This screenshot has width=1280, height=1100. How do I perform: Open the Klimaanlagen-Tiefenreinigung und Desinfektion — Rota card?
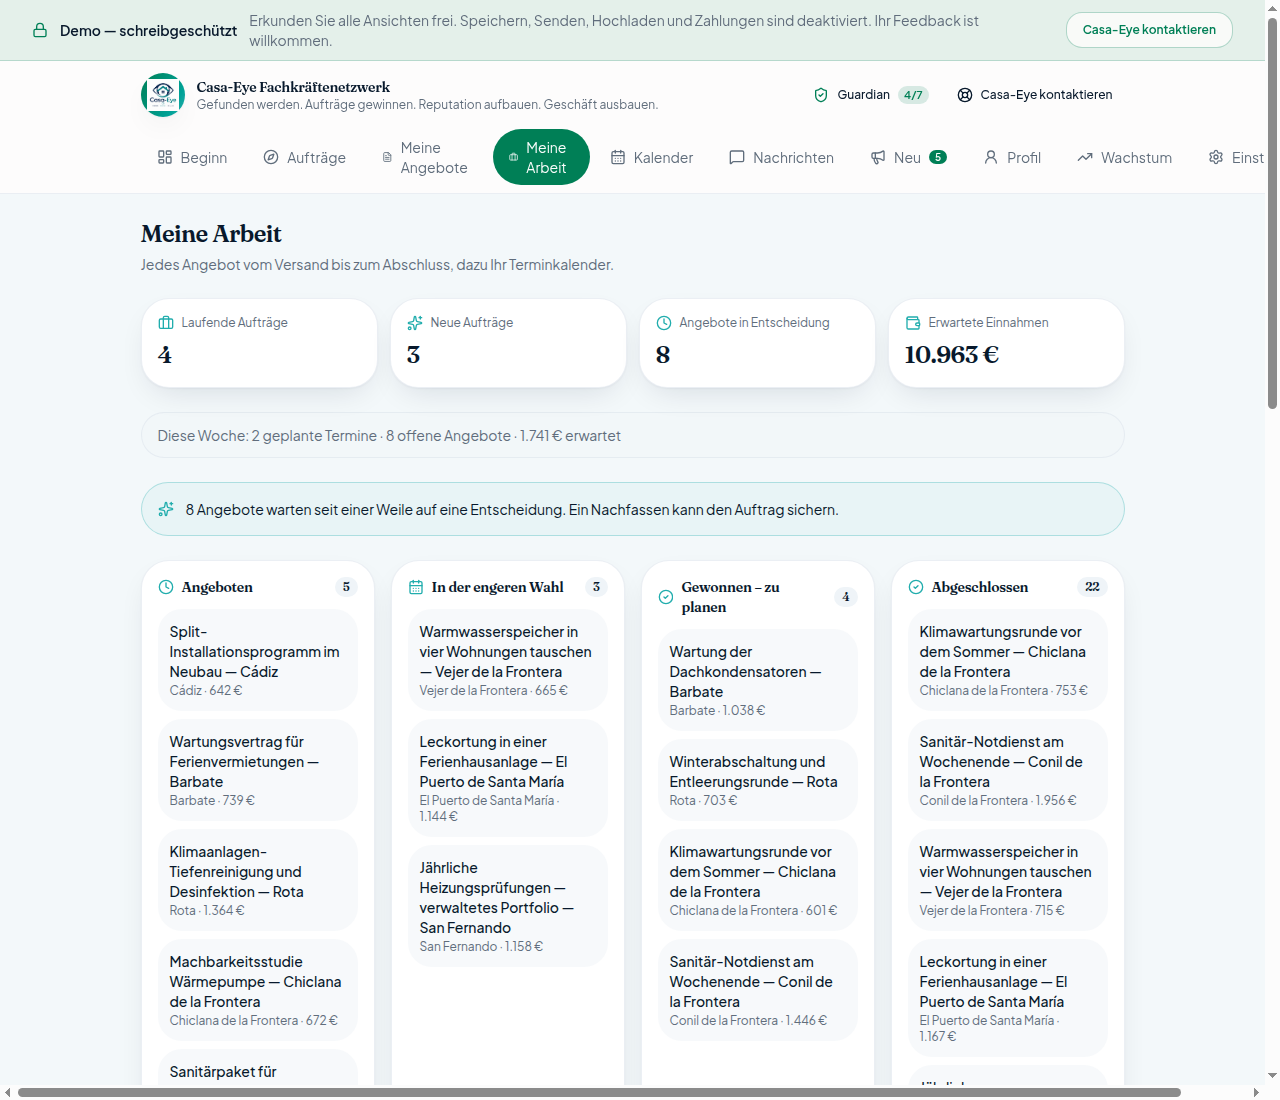[x=258, y=880]
